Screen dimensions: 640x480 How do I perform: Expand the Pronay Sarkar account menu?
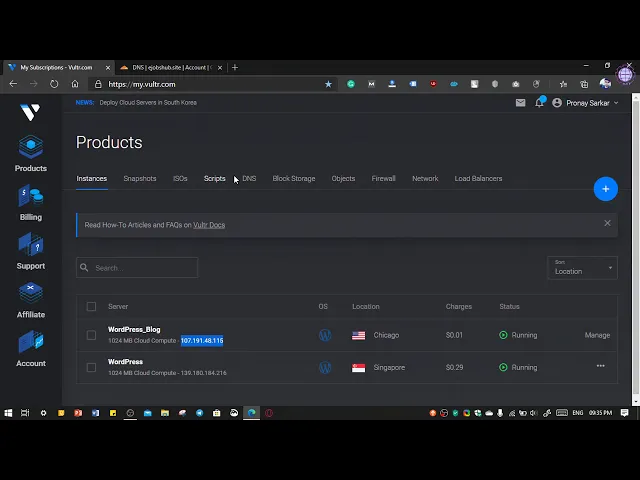(x=585, y=103)
